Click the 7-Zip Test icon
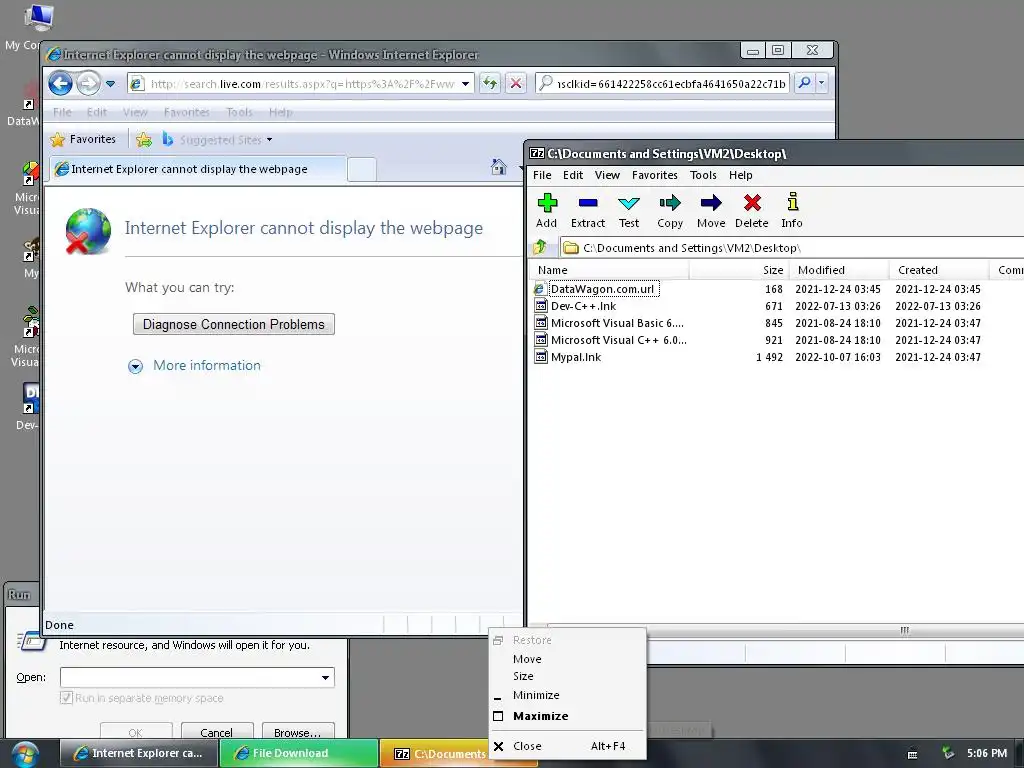This screenshot has width=1024, height=768. (x=628, y=203)
